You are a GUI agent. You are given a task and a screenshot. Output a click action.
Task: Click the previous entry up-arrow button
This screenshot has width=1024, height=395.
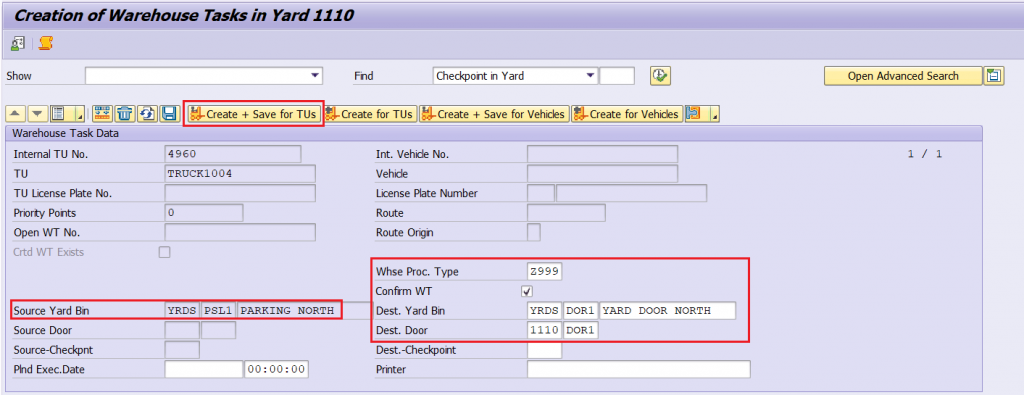[16, 114]
